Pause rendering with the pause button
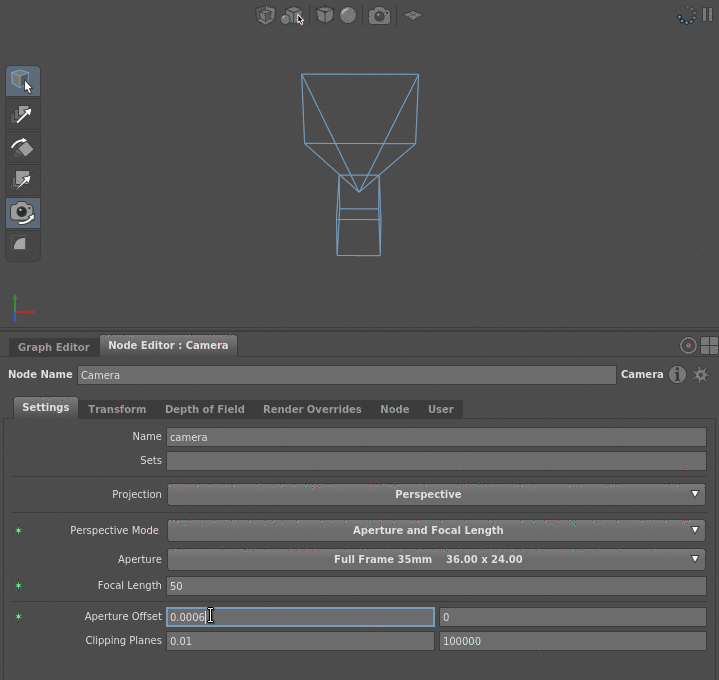 click(x=708, y=15)
